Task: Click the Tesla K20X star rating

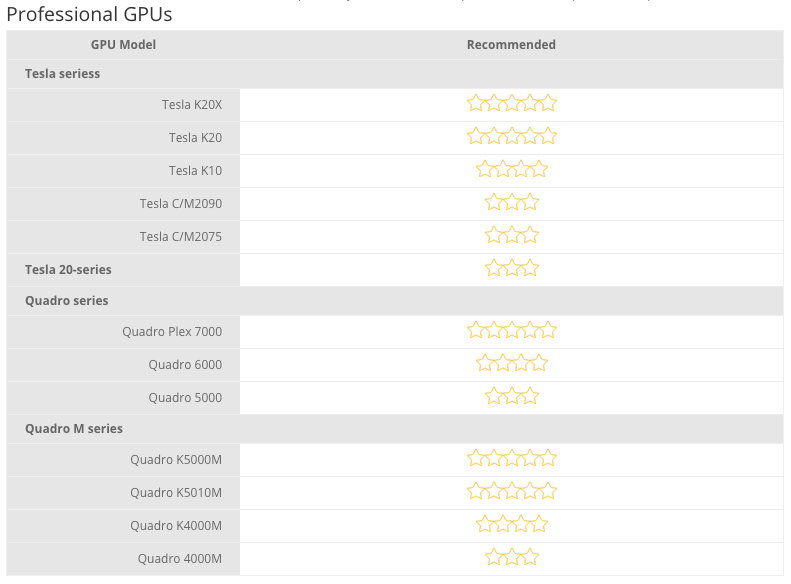Action: 512,103
